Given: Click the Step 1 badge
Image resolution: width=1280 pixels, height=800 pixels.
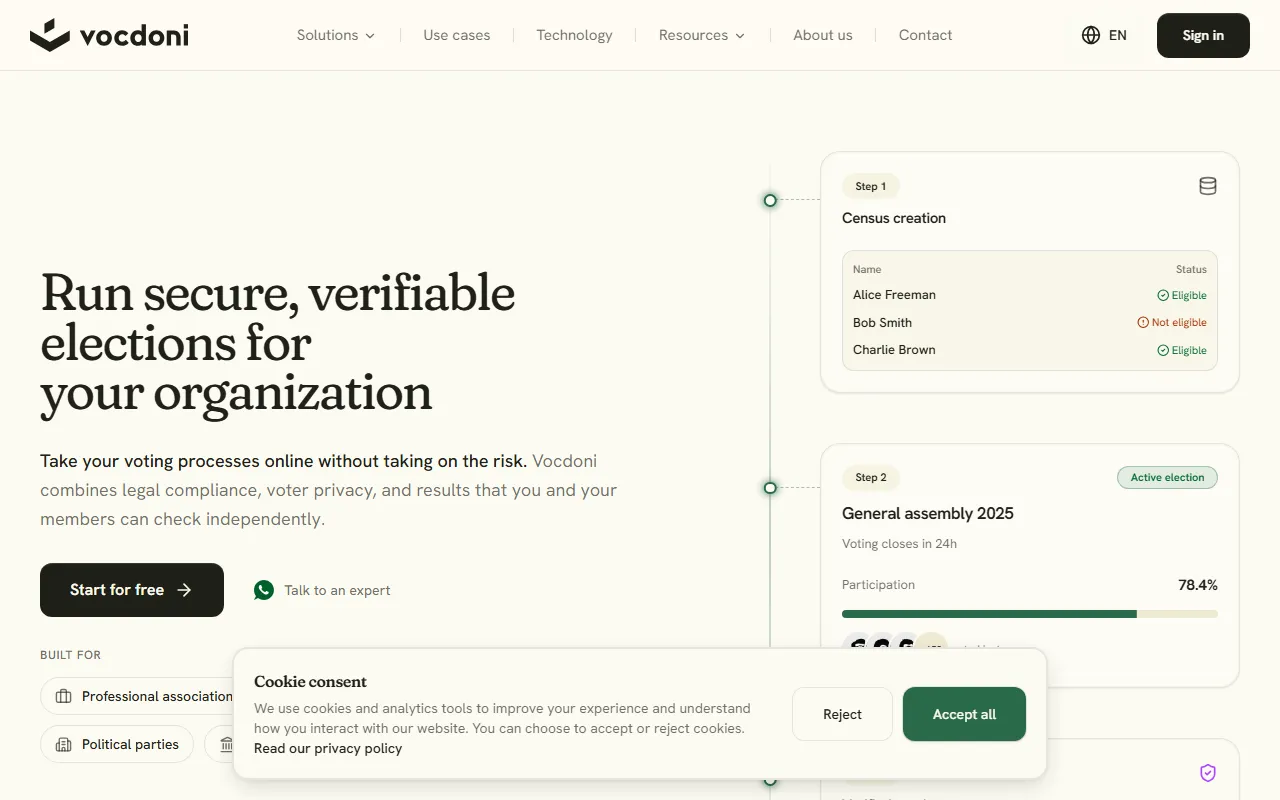Looking at the screenshot, I should [x=870, y=186].
